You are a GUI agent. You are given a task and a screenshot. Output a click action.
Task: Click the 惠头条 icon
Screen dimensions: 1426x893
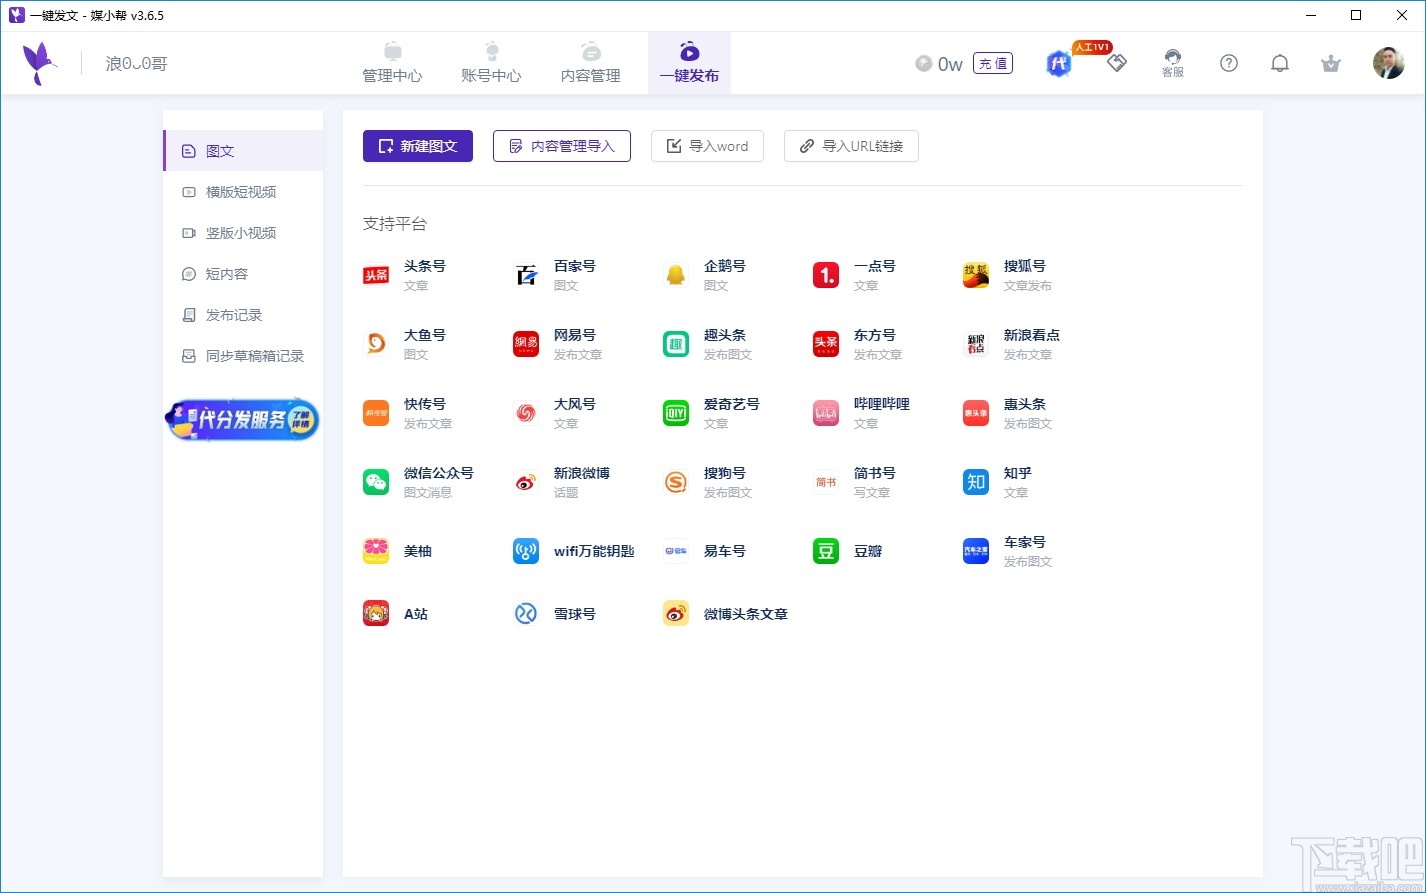pyautogui.click(x=976, y=413)
